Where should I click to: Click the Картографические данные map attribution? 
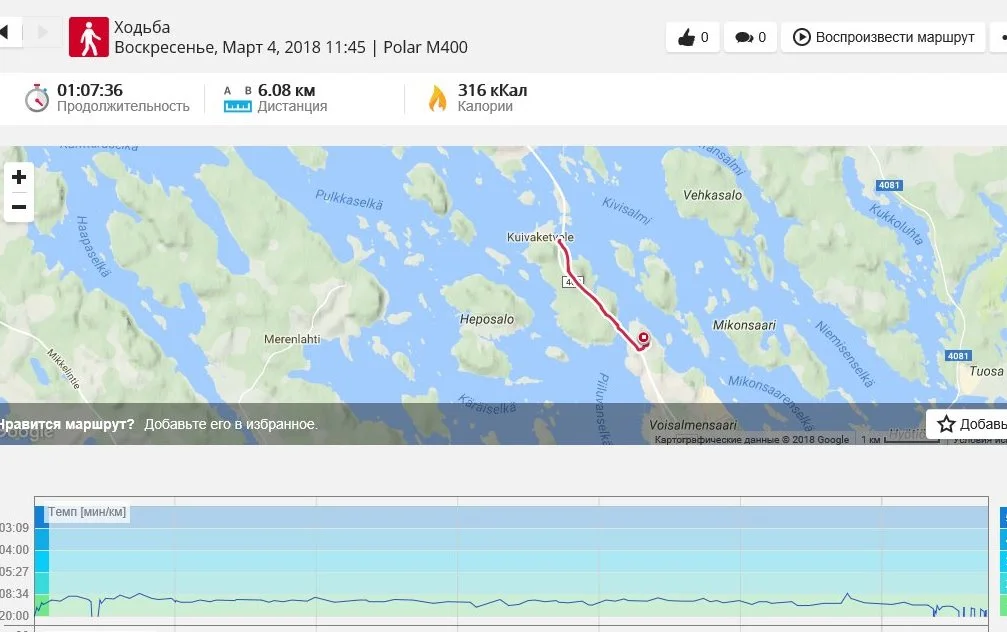pyautogui.click(x=751, y=440)
